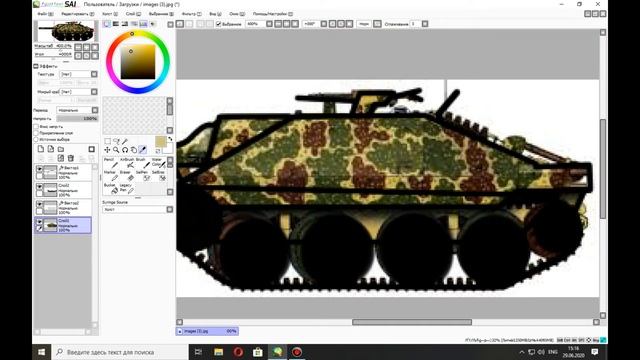Viewport: 640px width, 360px height.
Task: Show the RGB slider panel
Action: pos(116,24)
